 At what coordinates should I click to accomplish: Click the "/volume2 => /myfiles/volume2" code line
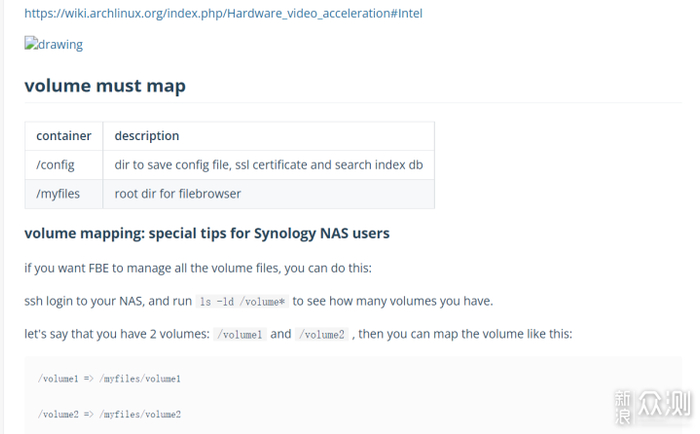click(109, 413)
